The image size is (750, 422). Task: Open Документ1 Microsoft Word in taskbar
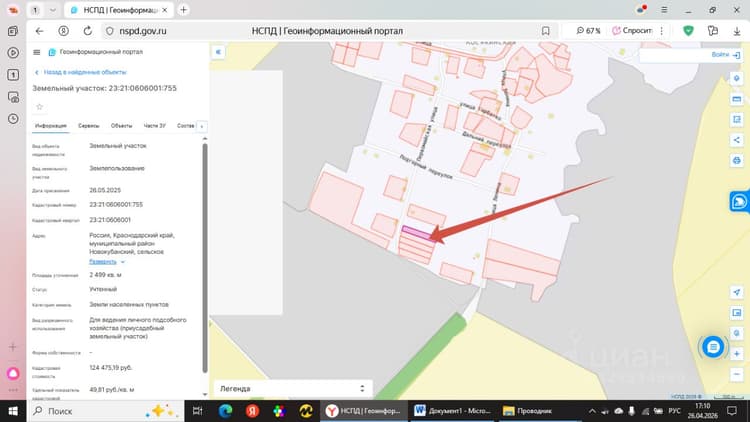click(453, 411)
